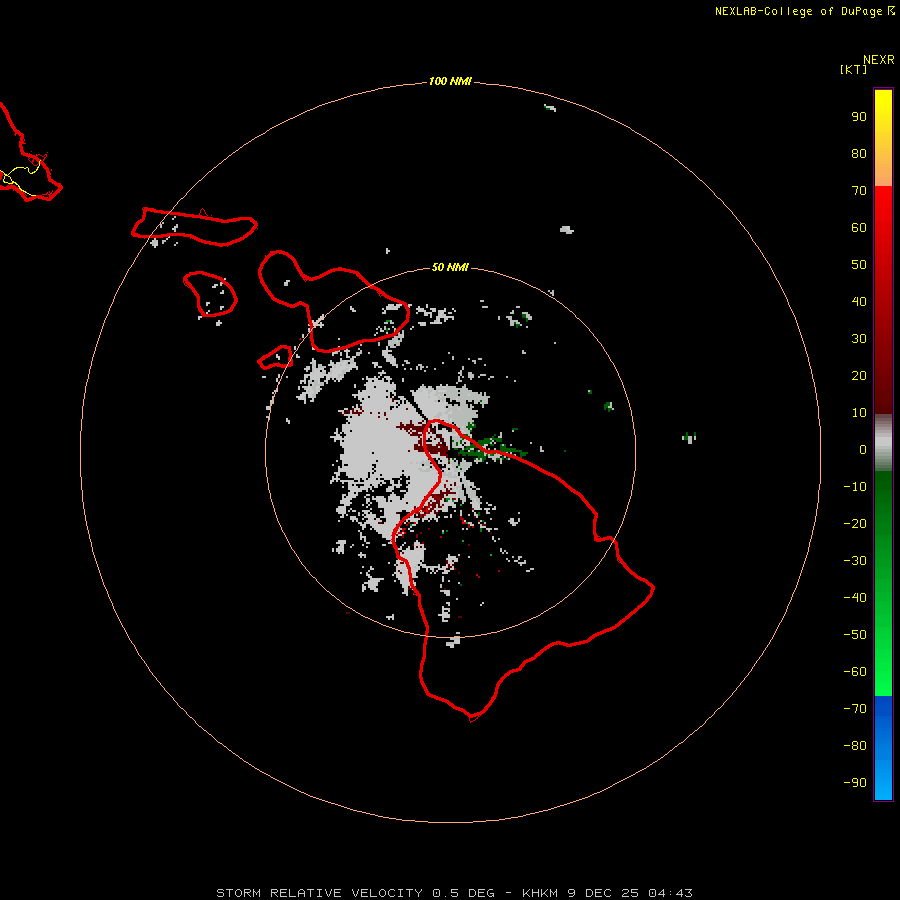The width and height of the screenshot is (900, 900).
Task: Click the -20 value on the velocity scale
Action: (x=855, y=524)
